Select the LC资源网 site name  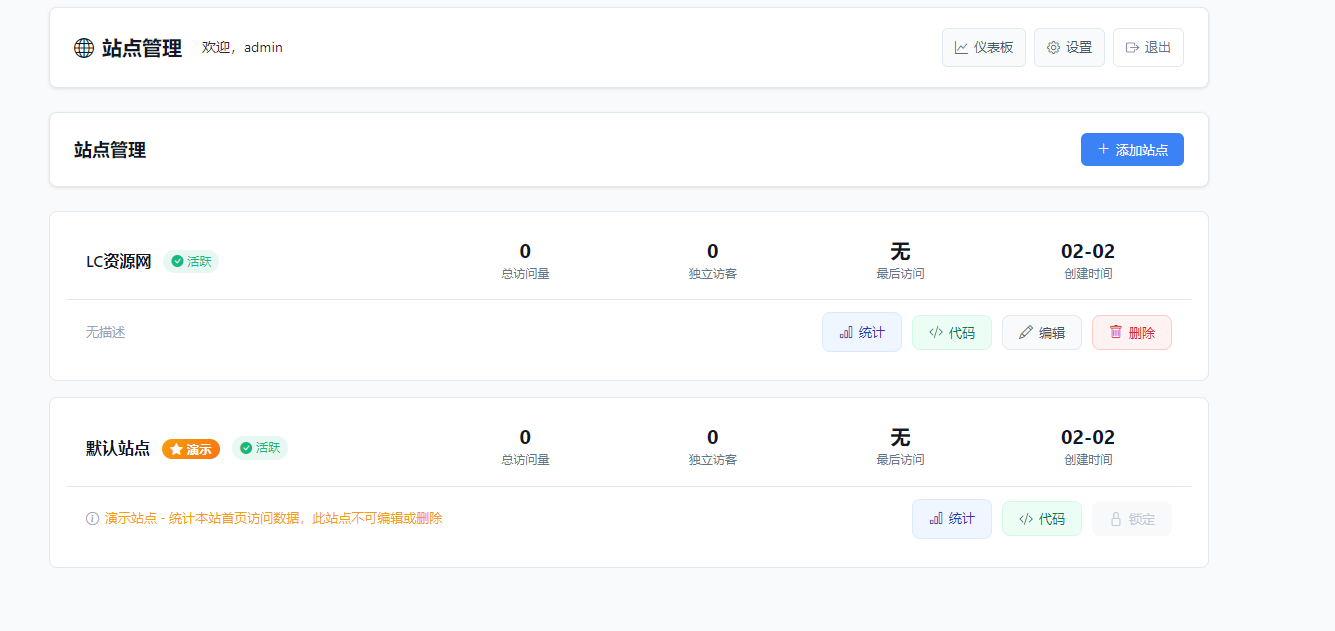[x=118, y=262]
